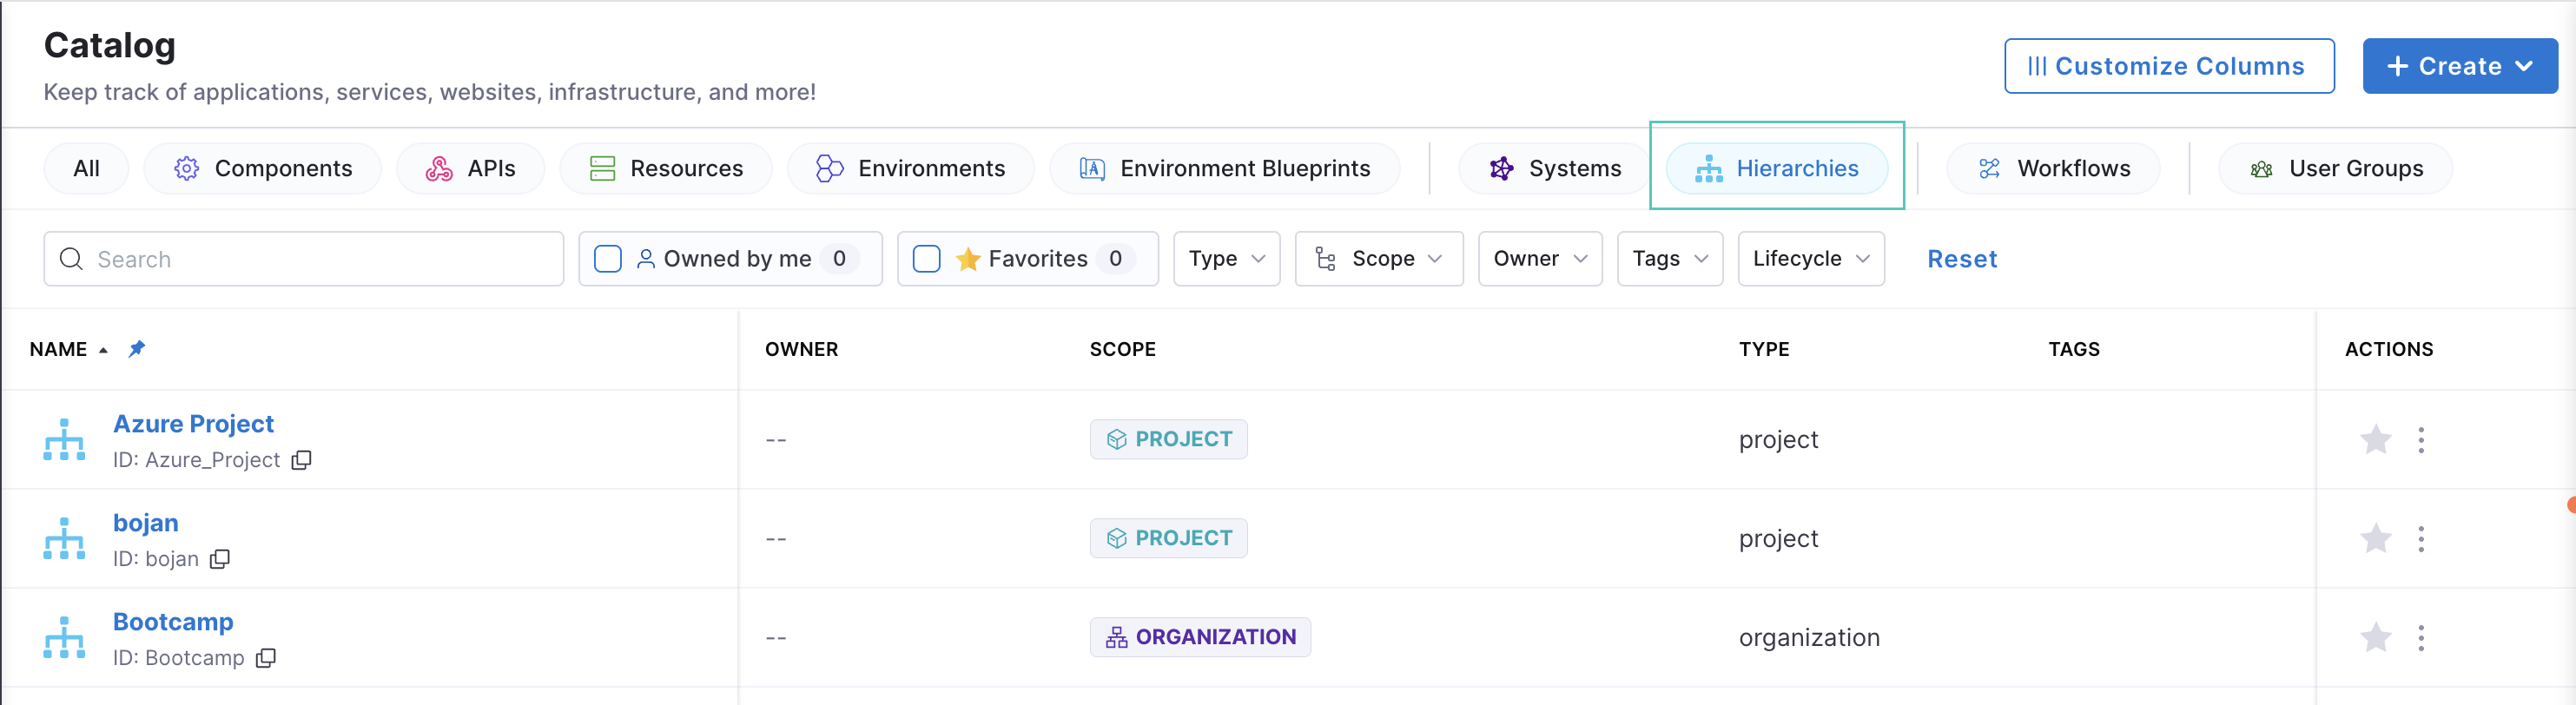This screenshot has width=2576, height=705.
Task: Enable the Owned by me checkbox
Action: [x=608, y=259]
